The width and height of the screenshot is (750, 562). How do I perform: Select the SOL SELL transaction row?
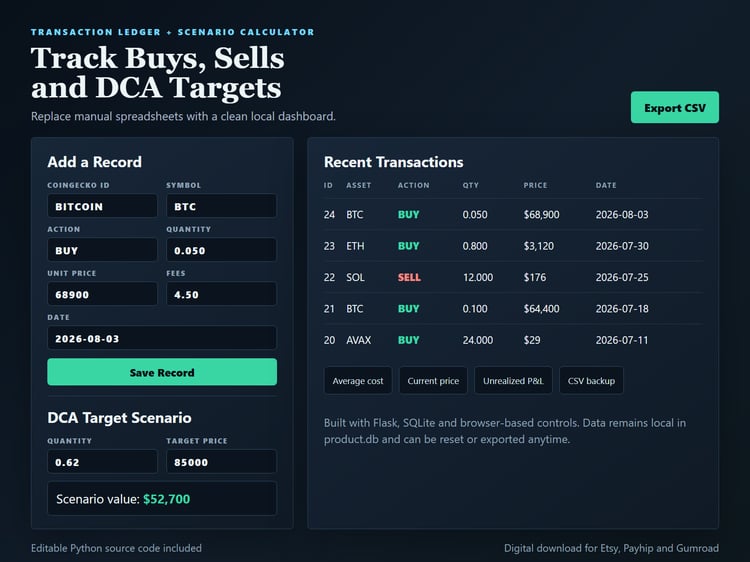[x=513, y=277]
